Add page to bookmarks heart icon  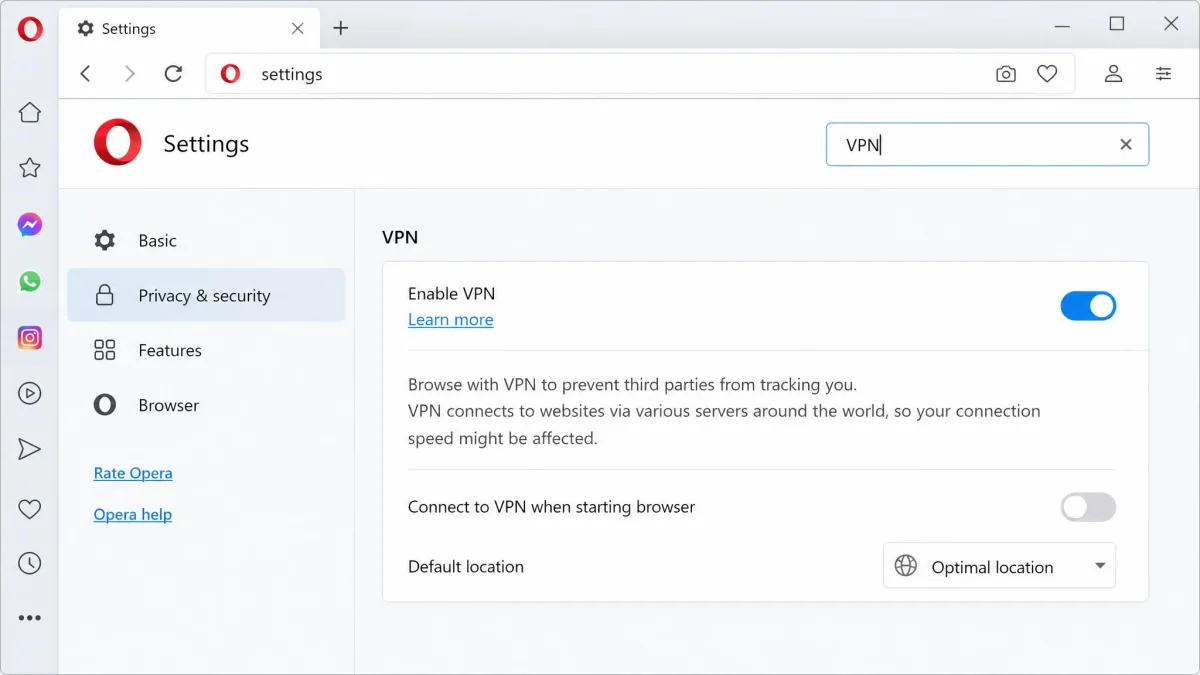1047,74
